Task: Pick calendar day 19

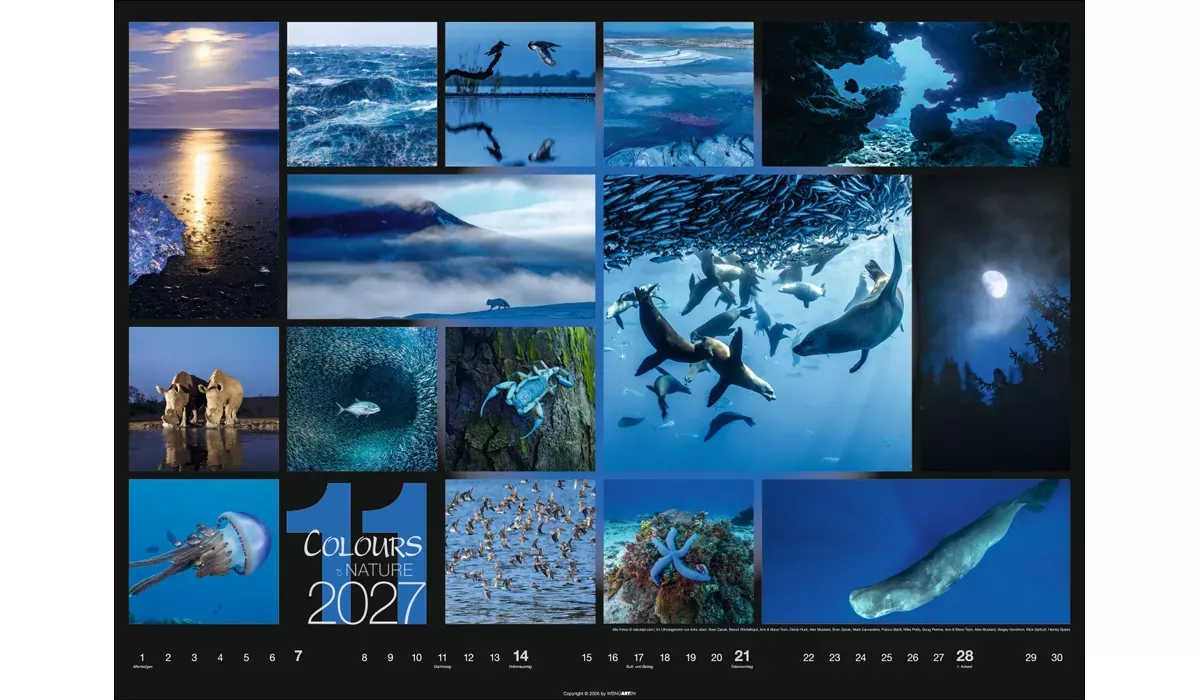Action: pyautogui.click(x=691, y=657)
